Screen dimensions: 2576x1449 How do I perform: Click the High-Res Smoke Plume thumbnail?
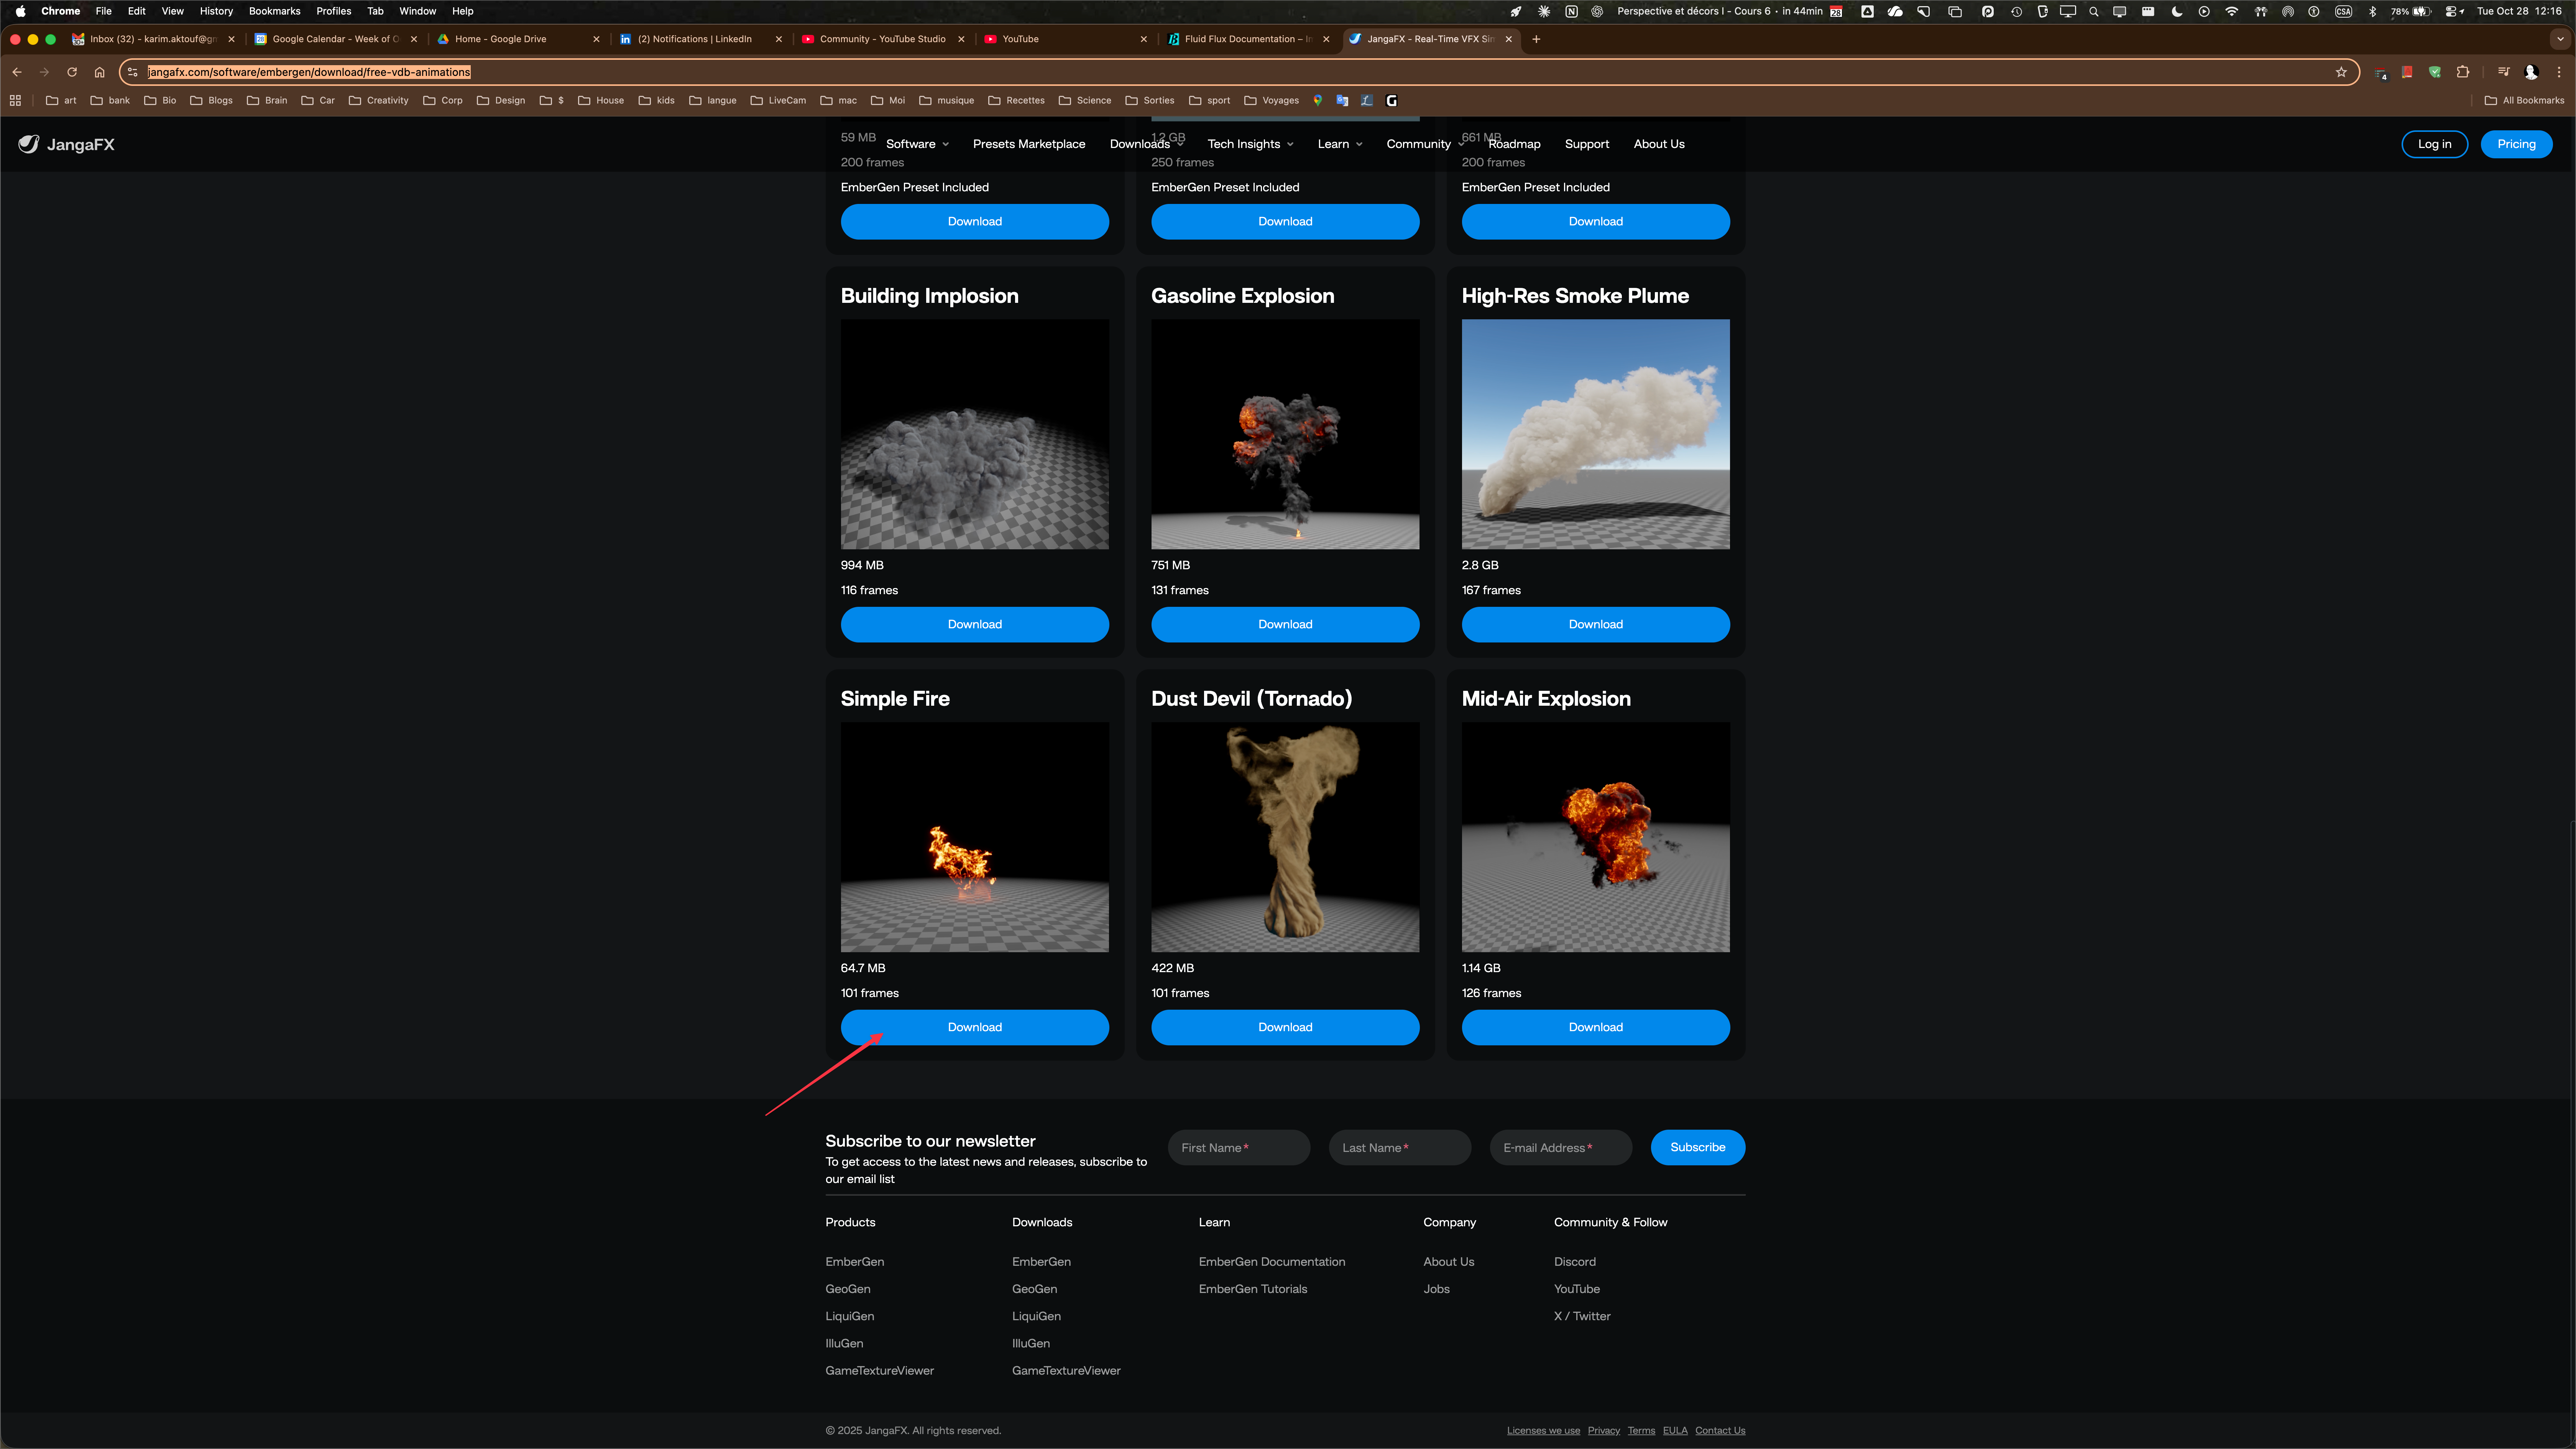point(1595,434)
